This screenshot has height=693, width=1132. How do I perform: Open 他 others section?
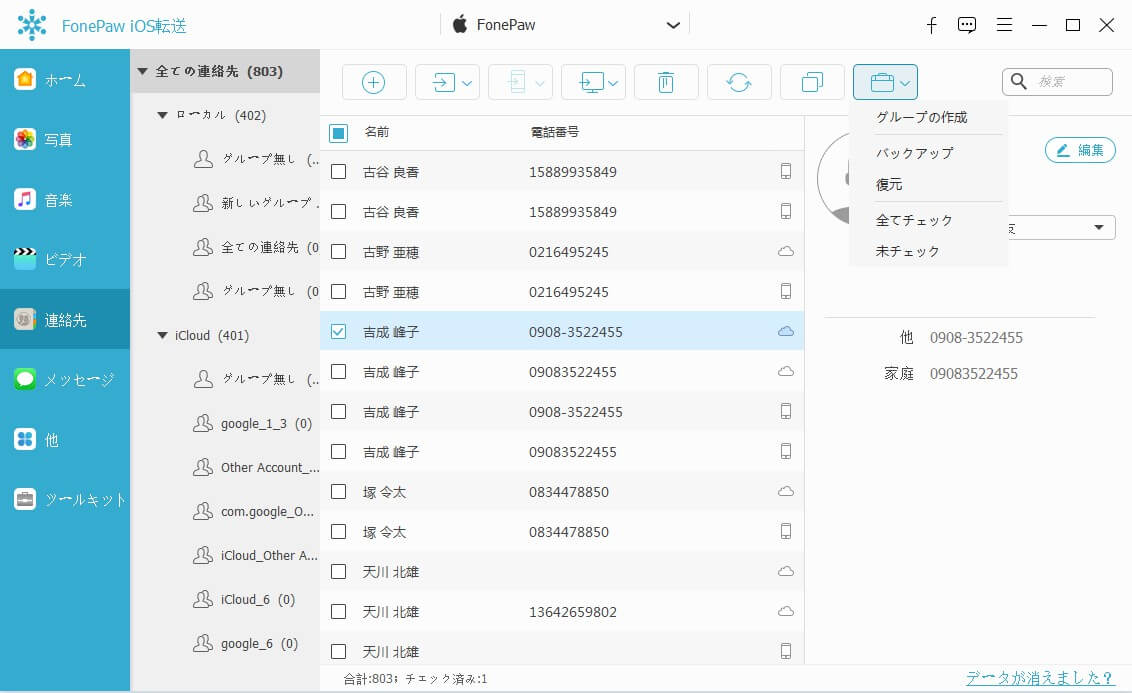click(65, 439)
